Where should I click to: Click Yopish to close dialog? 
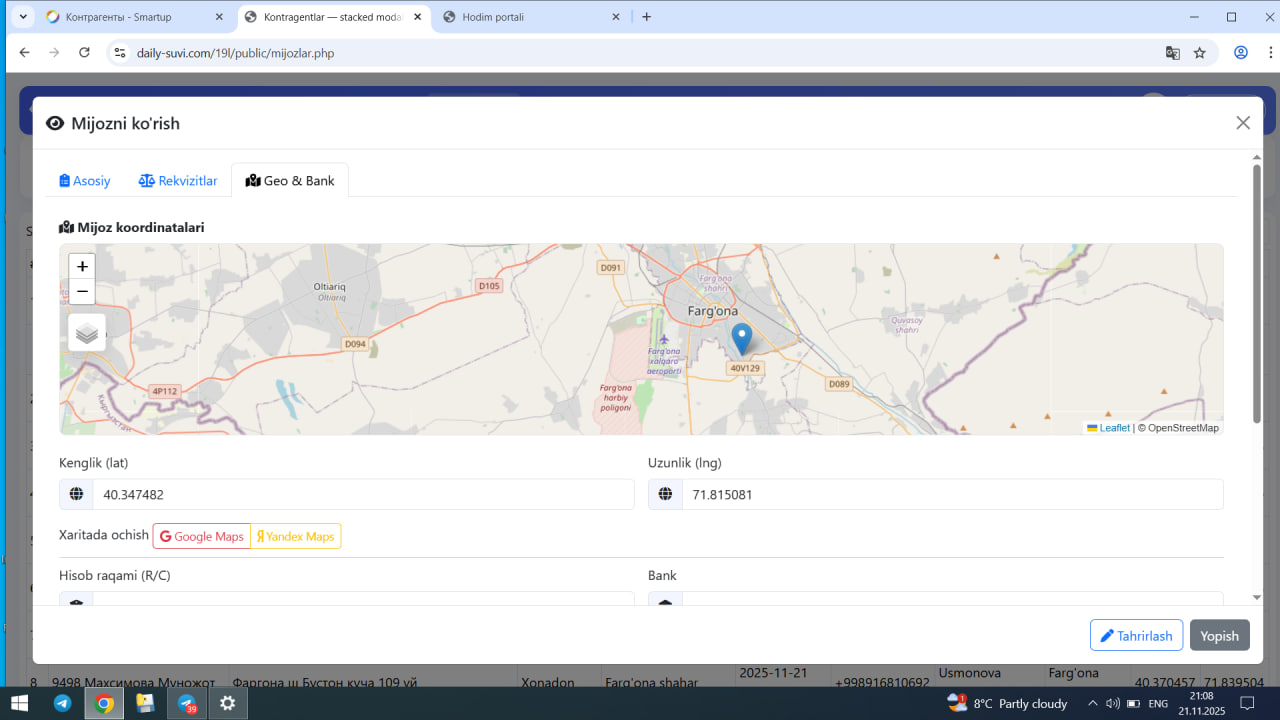point(1219,636)
